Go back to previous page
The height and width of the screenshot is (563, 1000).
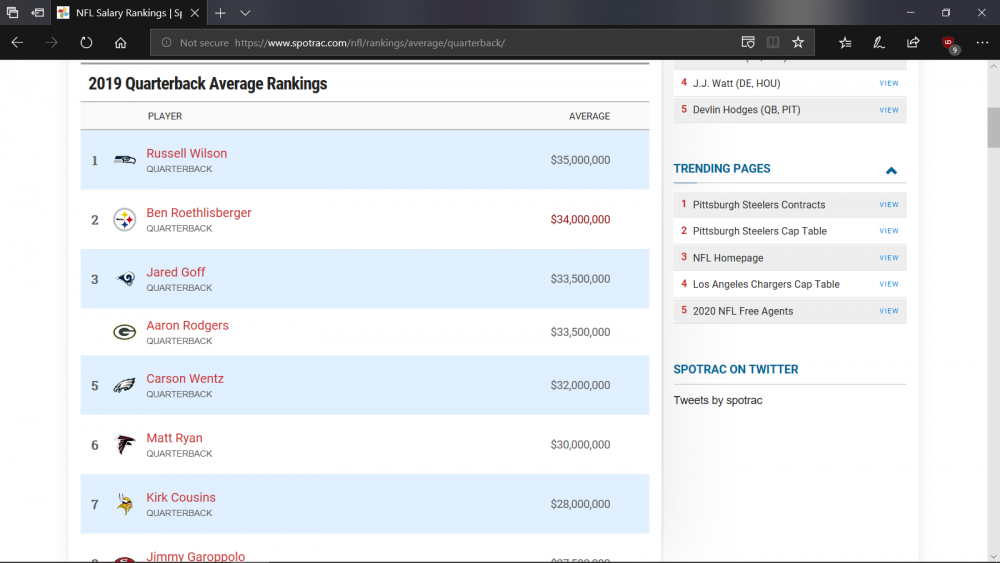tap(17, 43)
